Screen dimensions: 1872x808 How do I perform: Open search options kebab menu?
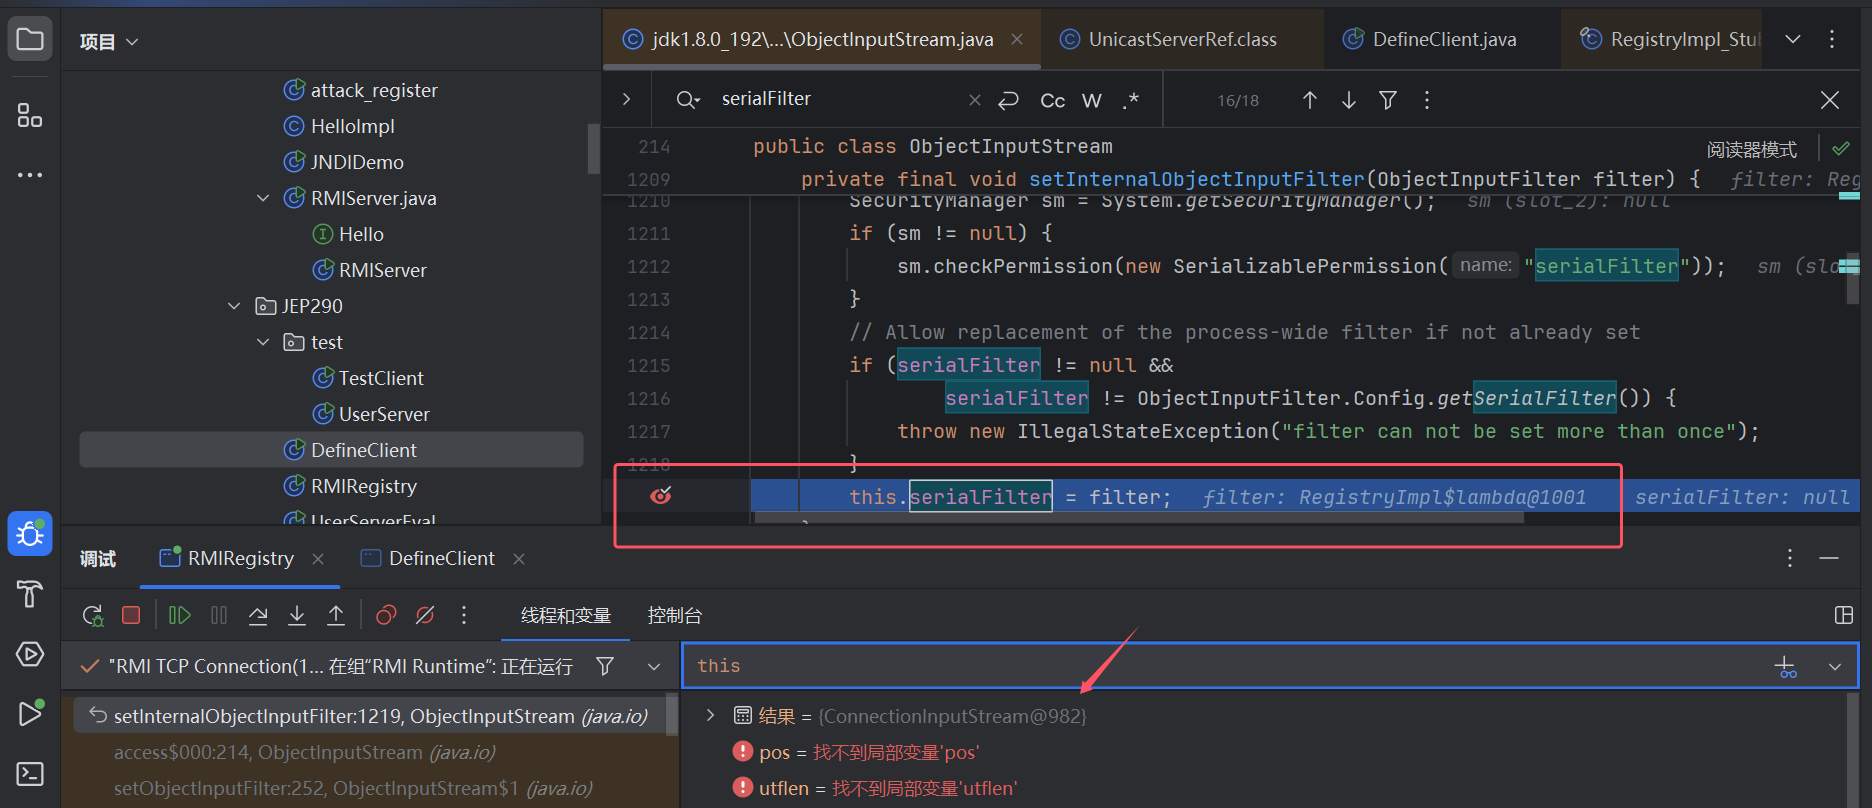[x=1427, y=100]
